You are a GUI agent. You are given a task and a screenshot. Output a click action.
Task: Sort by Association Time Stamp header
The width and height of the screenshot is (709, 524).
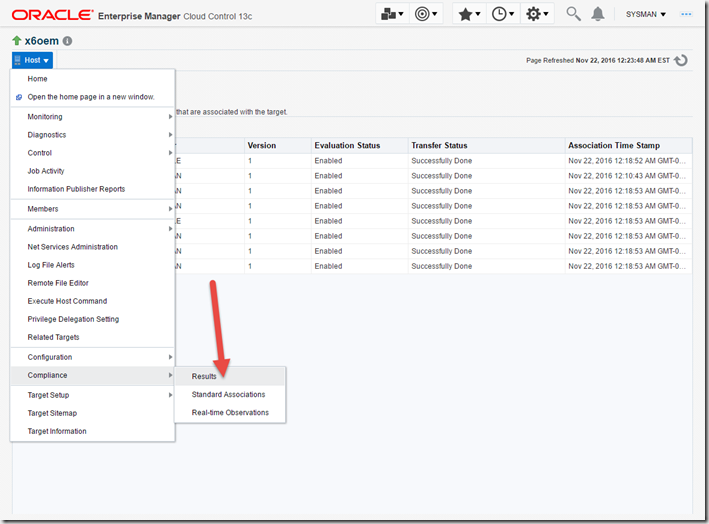coord(629,146)
